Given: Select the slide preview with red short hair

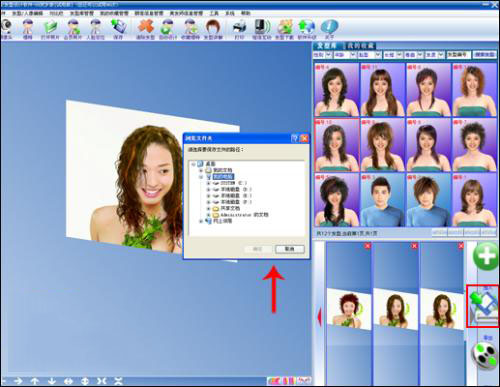Looking at the screenshot, I should click(349, 308).
